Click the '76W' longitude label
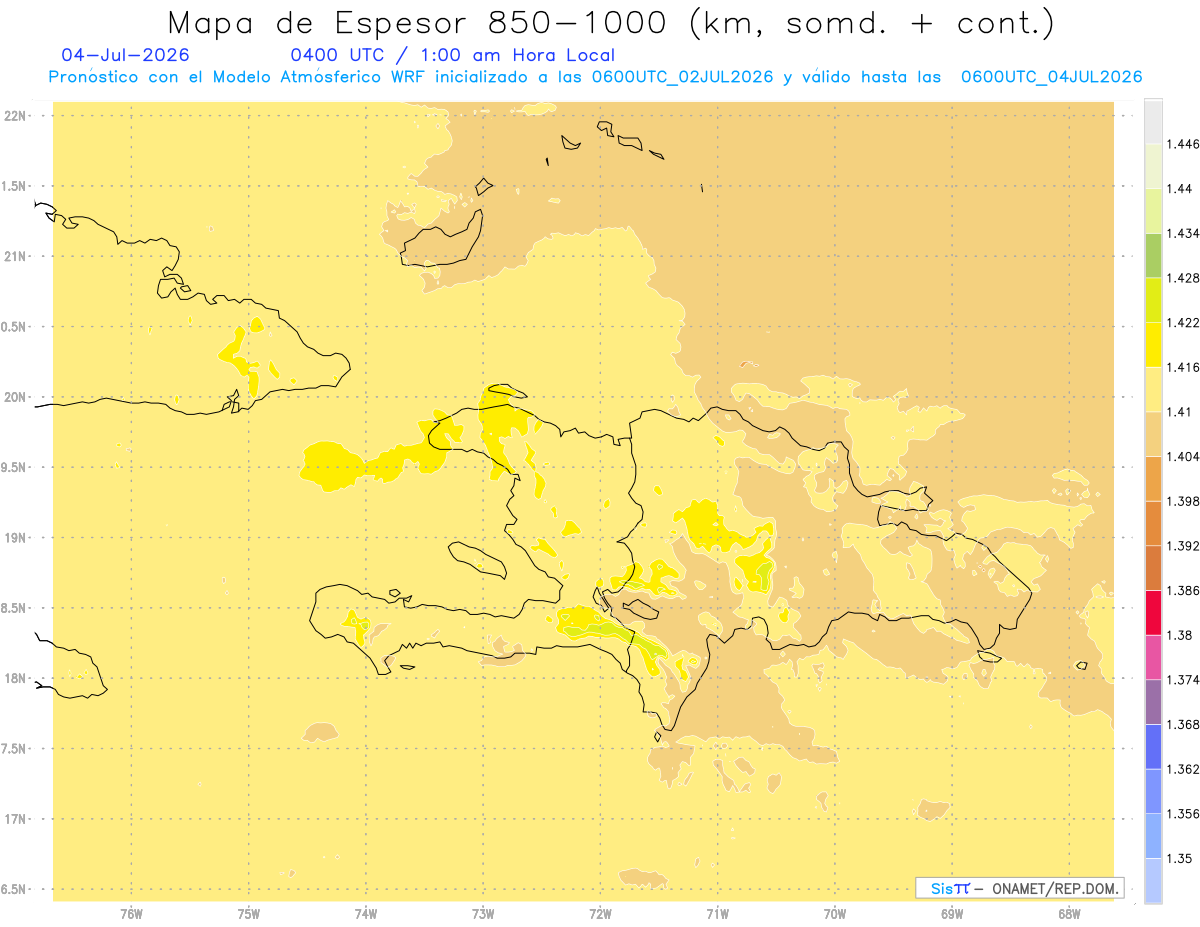The height and width of the screenshot is (927, 1200). [x=131, y=914]
